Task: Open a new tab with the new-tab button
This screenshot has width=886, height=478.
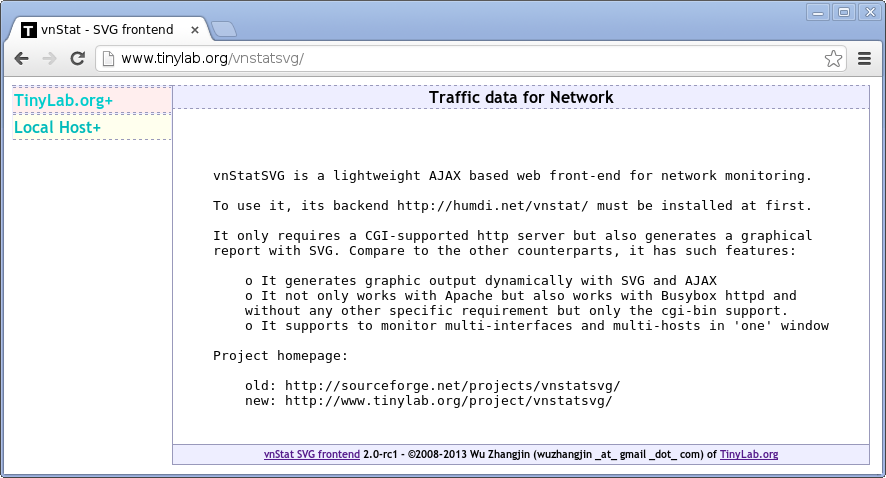Action: [x=224, y=29]
